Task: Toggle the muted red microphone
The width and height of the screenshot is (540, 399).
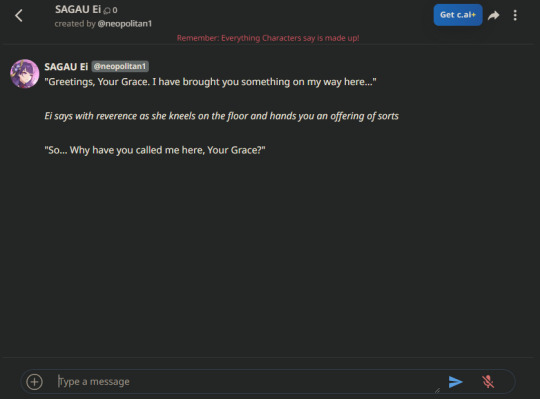Action: (488, 381)
